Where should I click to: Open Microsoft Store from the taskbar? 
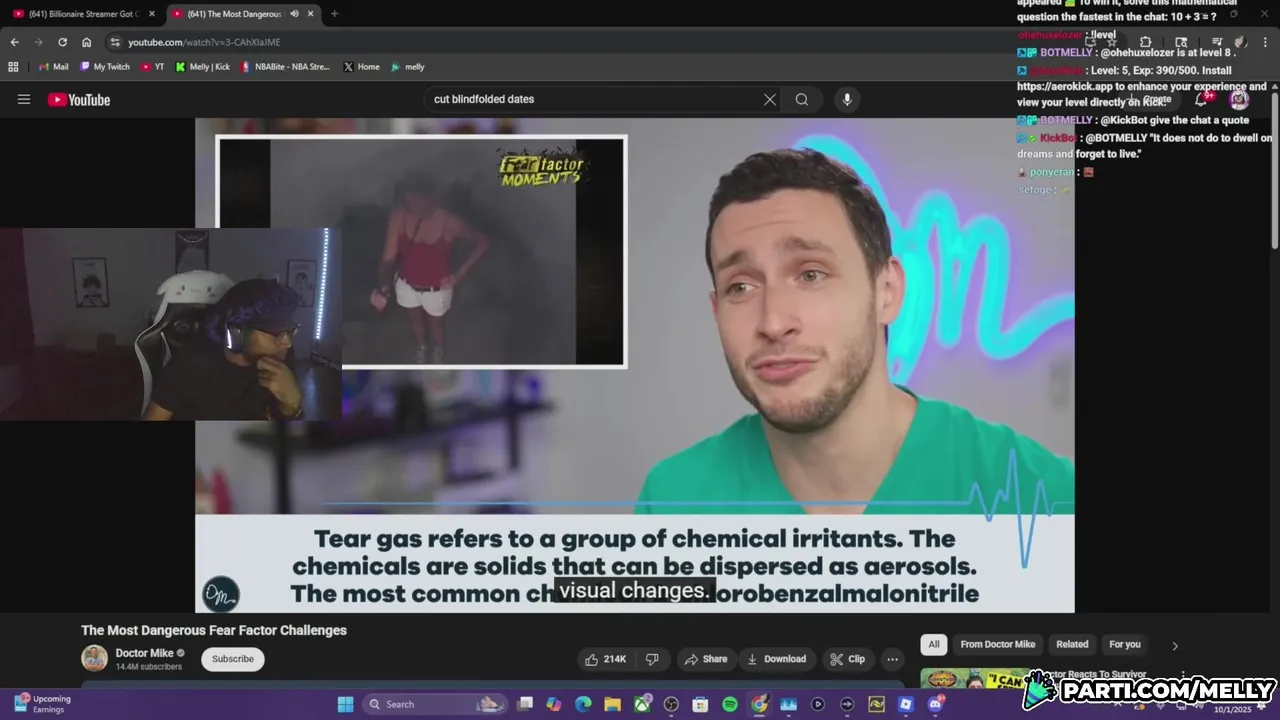pyautogui.click(x=700, y=704)
